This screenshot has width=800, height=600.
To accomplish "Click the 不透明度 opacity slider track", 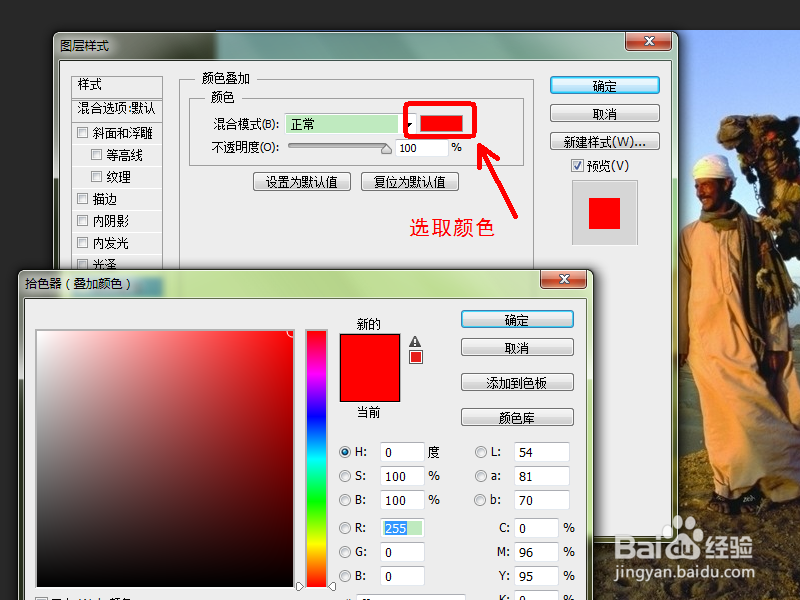I will coord(337,146).
